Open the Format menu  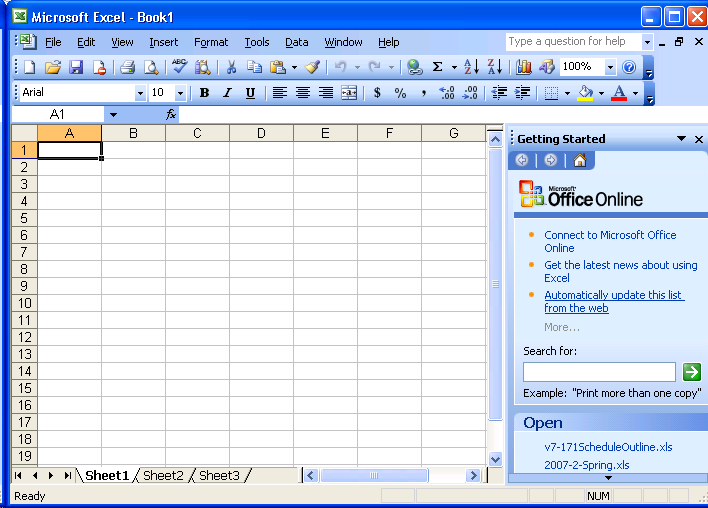(x=211, y=42)
